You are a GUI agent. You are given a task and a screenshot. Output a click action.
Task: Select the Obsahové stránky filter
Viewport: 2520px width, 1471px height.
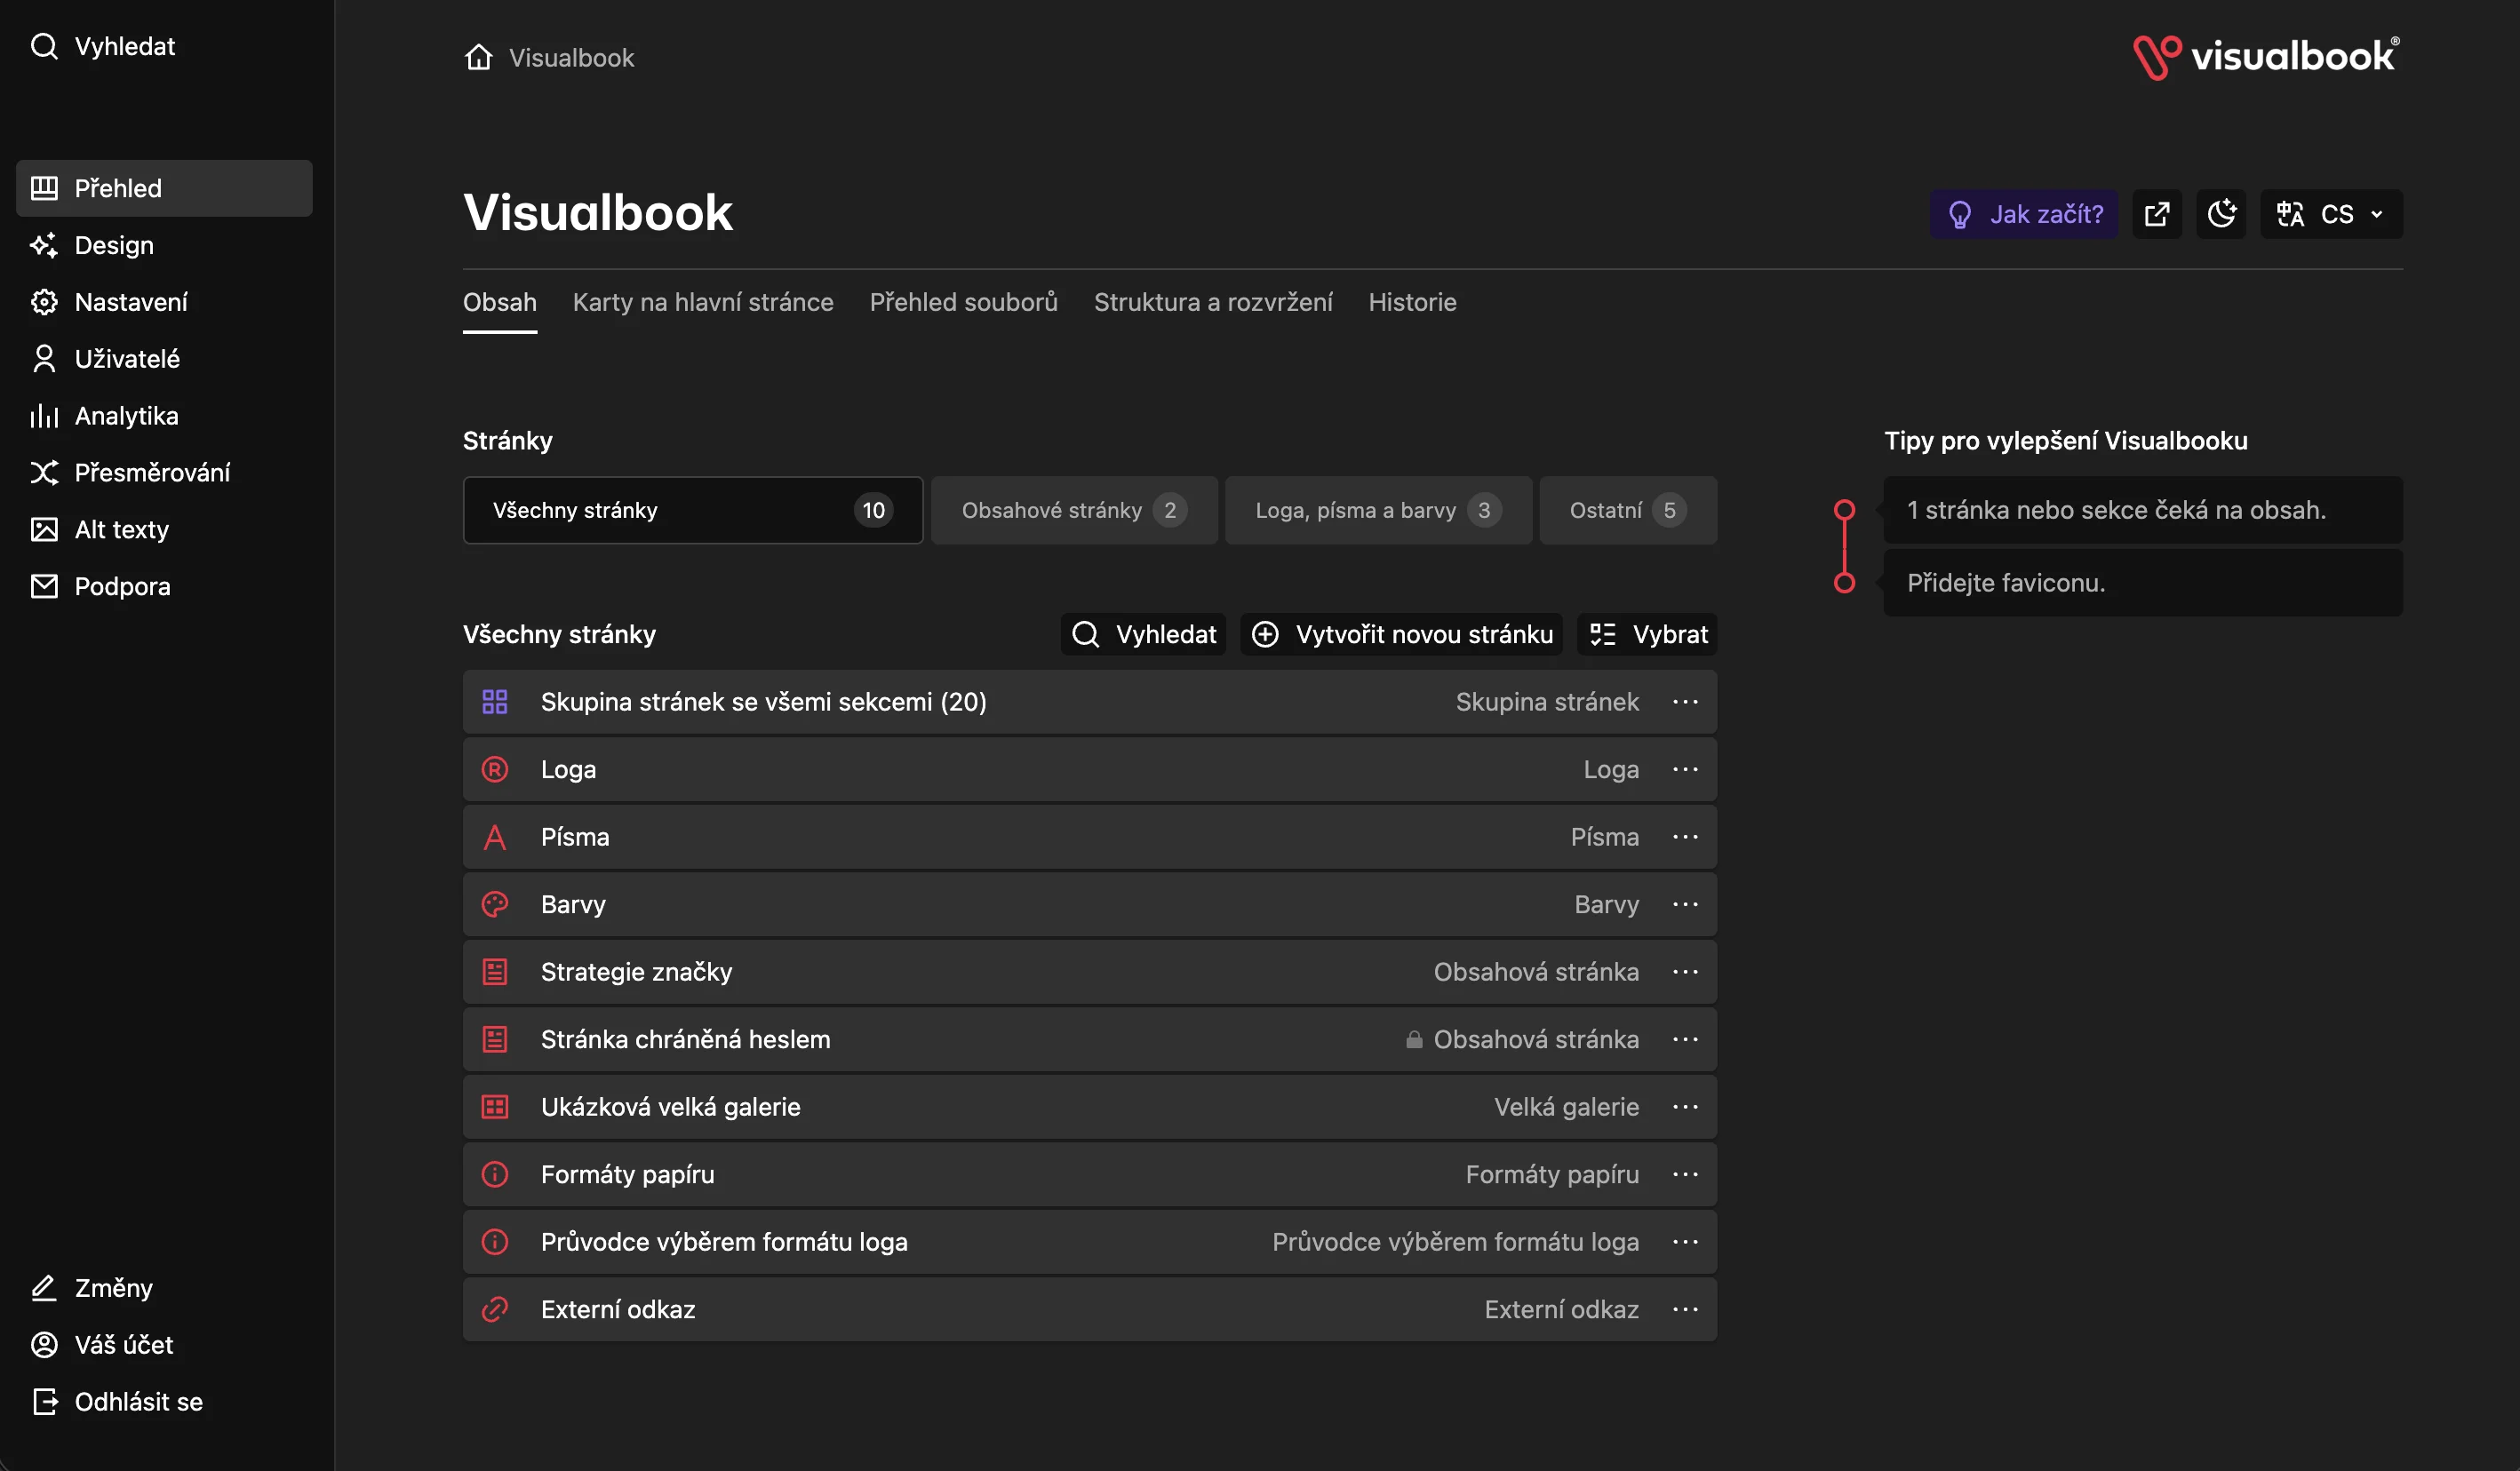click(1074, 510)
